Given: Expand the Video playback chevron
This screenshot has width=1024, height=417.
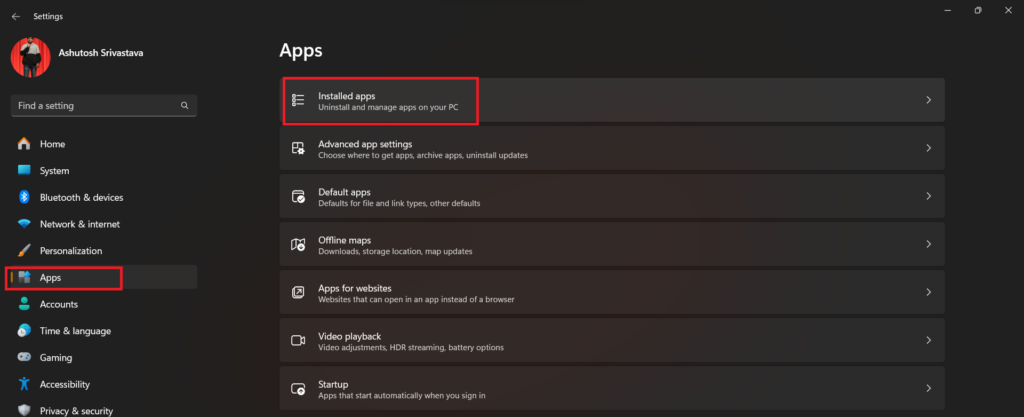Looking at the screenshot, I should coord(928,340).
